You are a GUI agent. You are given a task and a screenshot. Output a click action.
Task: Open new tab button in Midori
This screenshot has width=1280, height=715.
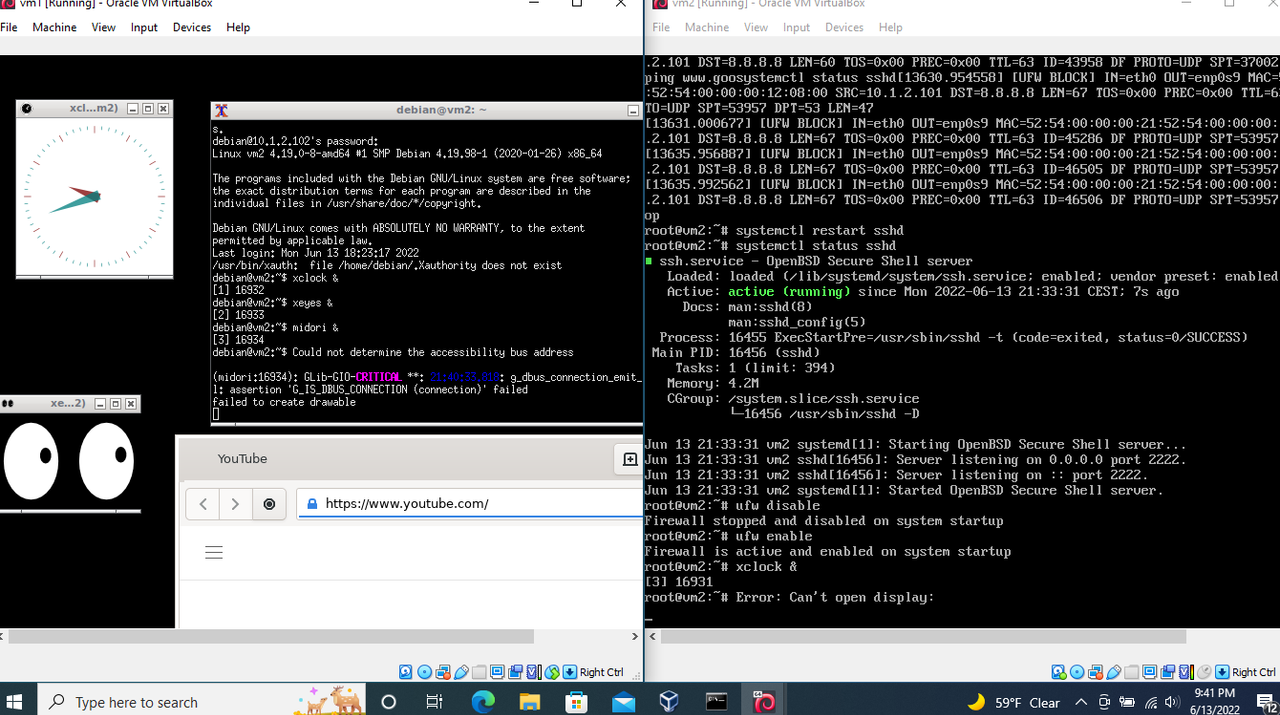tap(630, 459)
